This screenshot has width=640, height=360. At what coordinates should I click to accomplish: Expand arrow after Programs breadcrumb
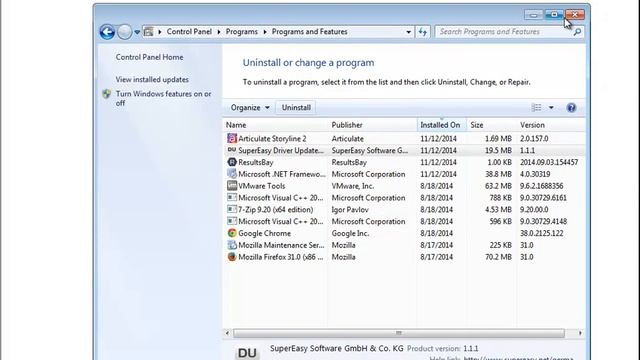[x=264, y=32]
